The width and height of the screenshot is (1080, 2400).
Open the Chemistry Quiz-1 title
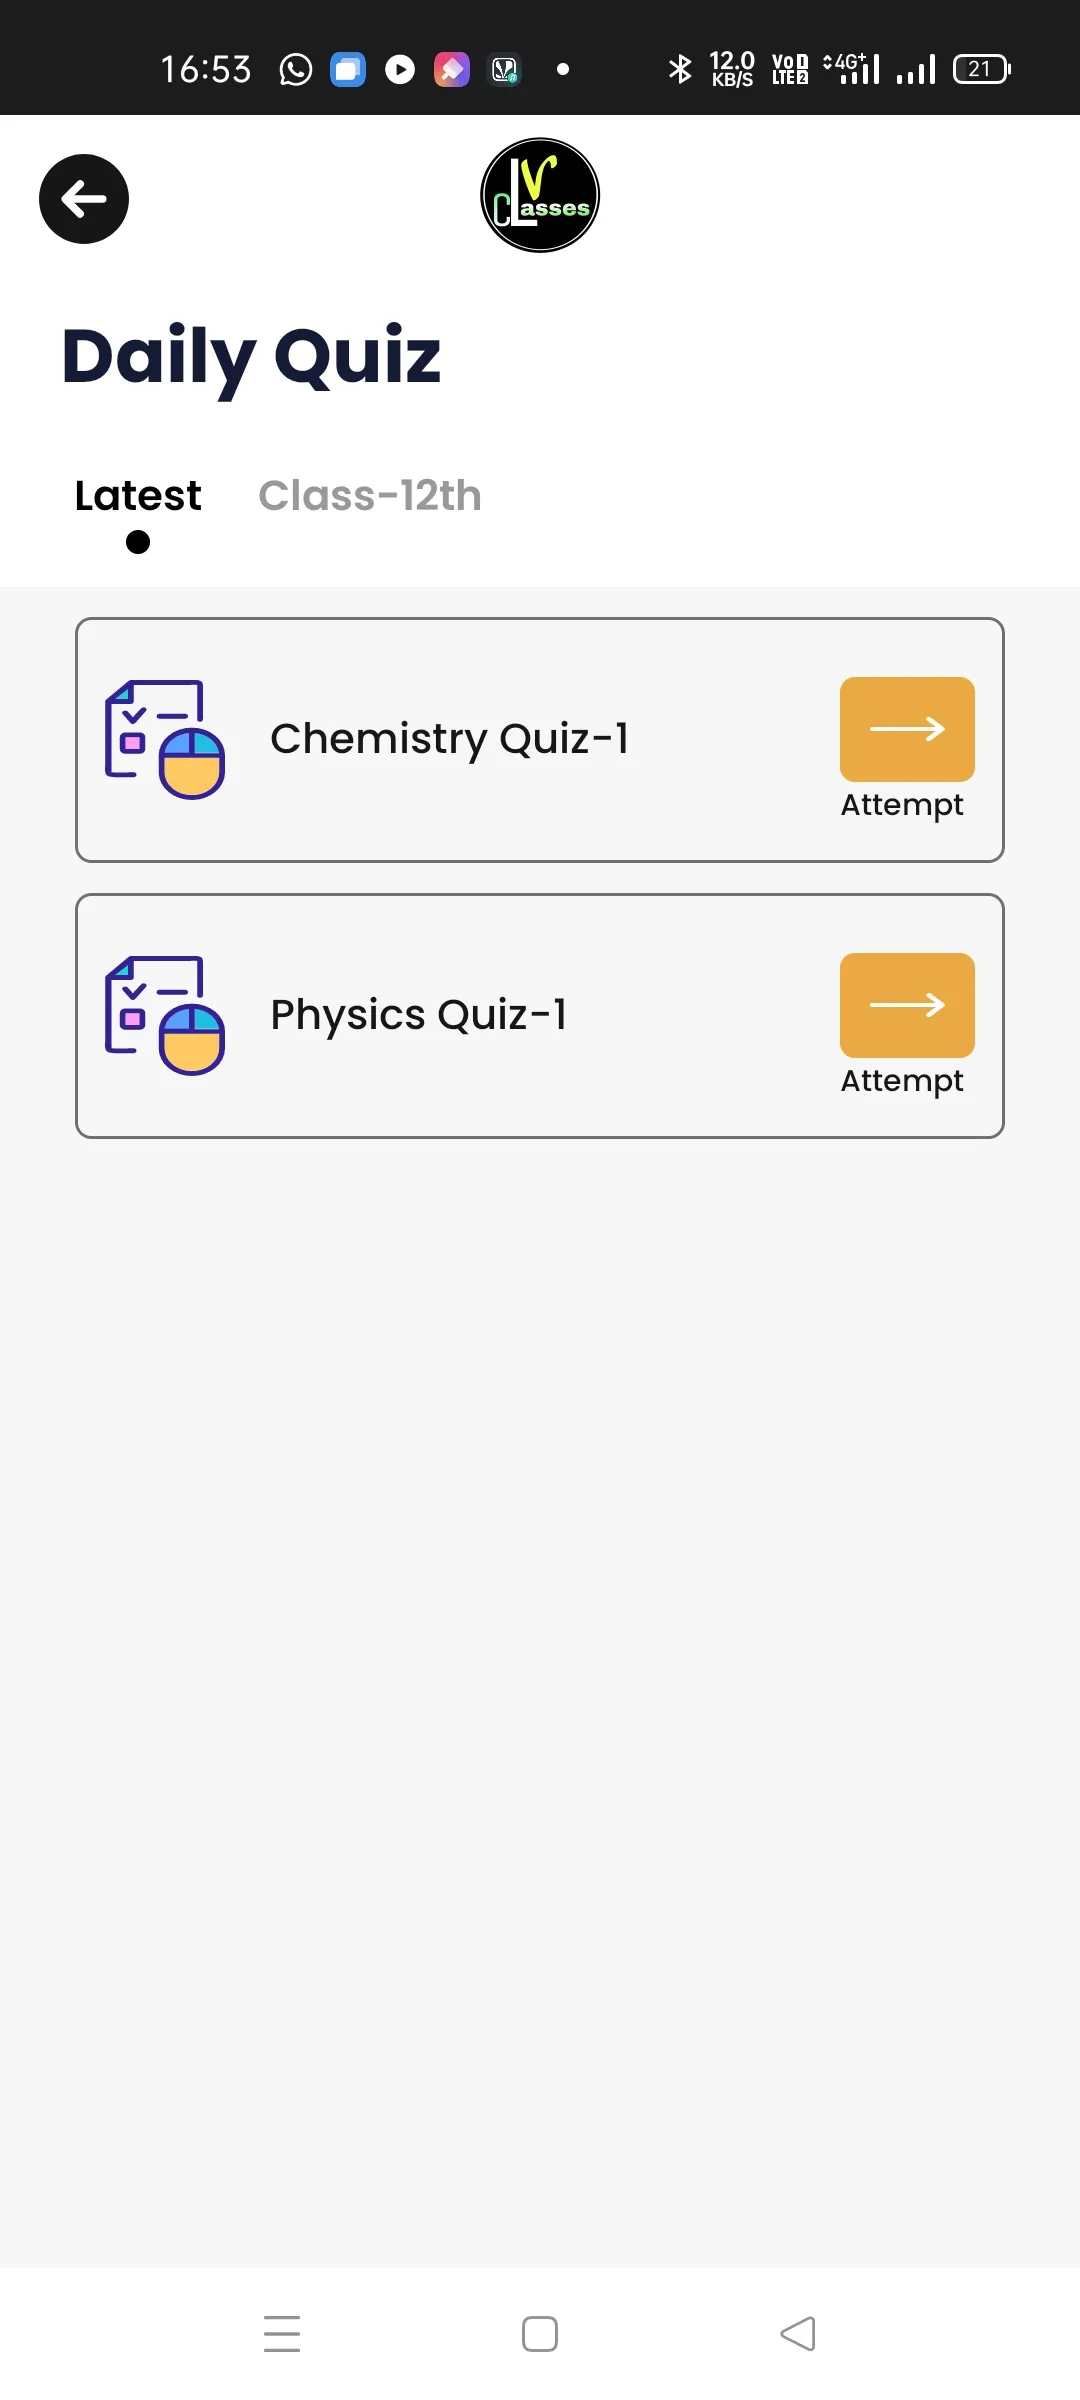[x=450, y=739]
